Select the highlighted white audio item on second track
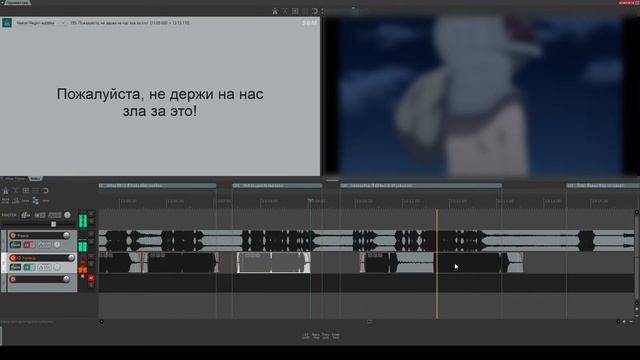 273,262
